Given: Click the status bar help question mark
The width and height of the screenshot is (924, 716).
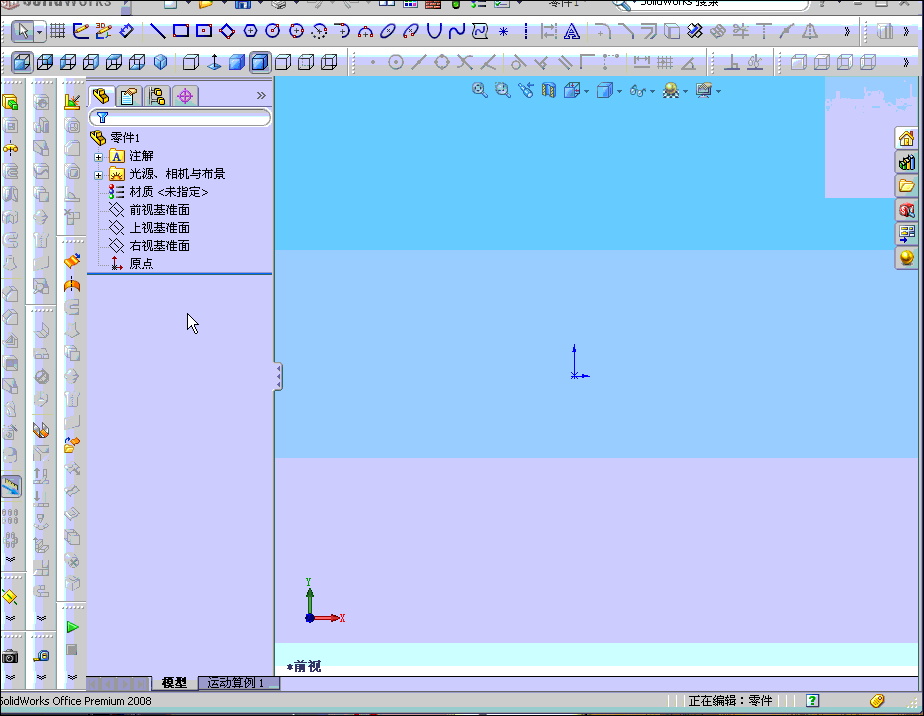Looking at the screenshot, I should coord(812,700).
